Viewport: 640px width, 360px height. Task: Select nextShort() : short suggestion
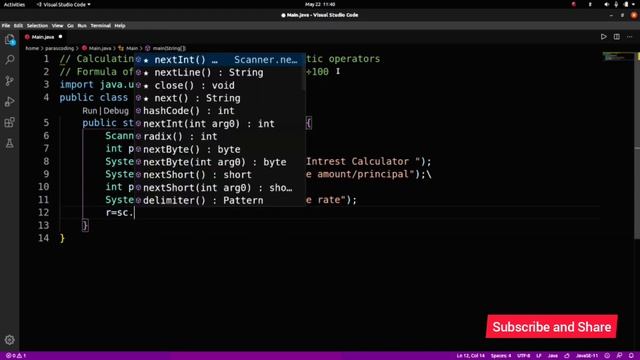(x=220, y=175)
